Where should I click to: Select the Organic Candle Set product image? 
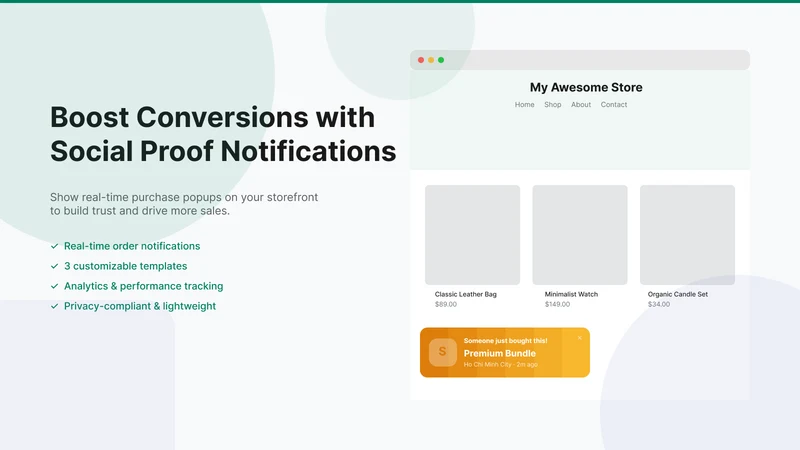[687, 235]
